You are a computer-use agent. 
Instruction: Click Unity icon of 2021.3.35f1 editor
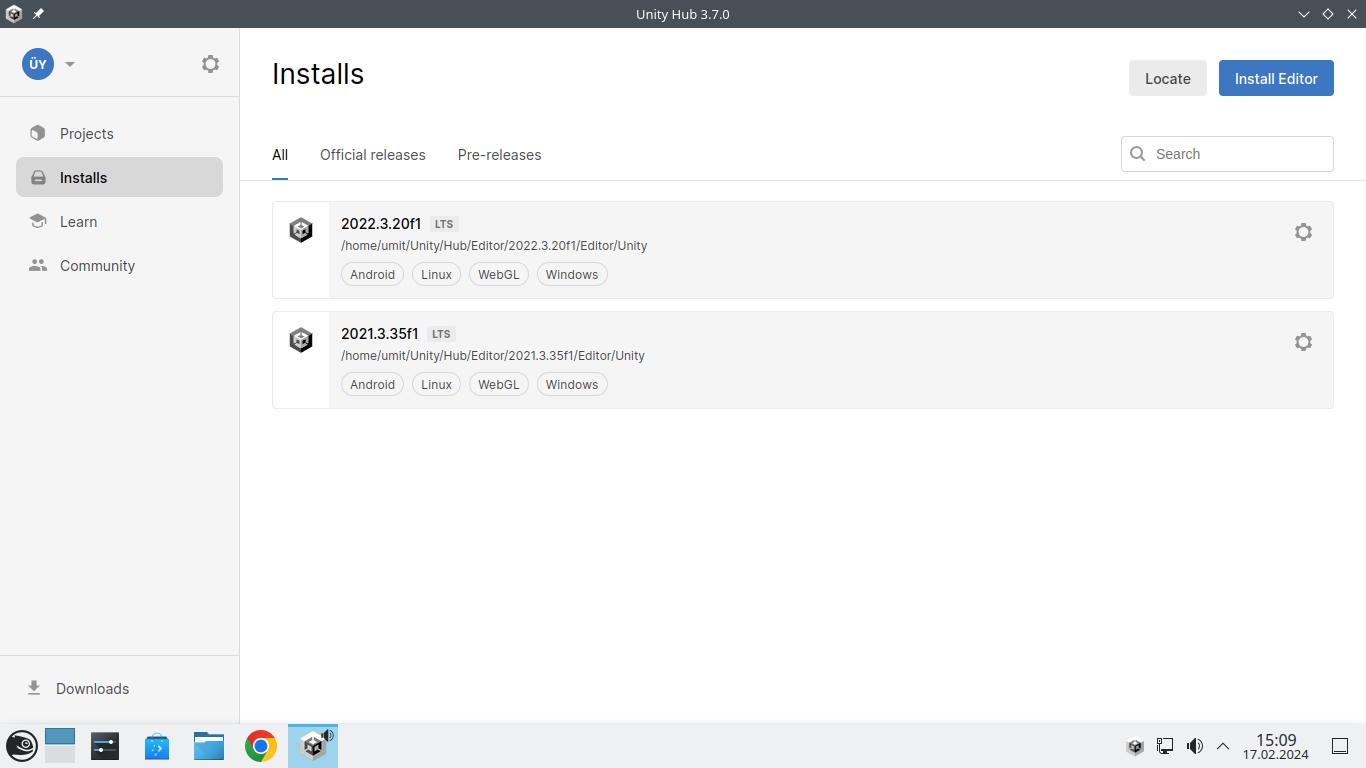coord(301,341)
